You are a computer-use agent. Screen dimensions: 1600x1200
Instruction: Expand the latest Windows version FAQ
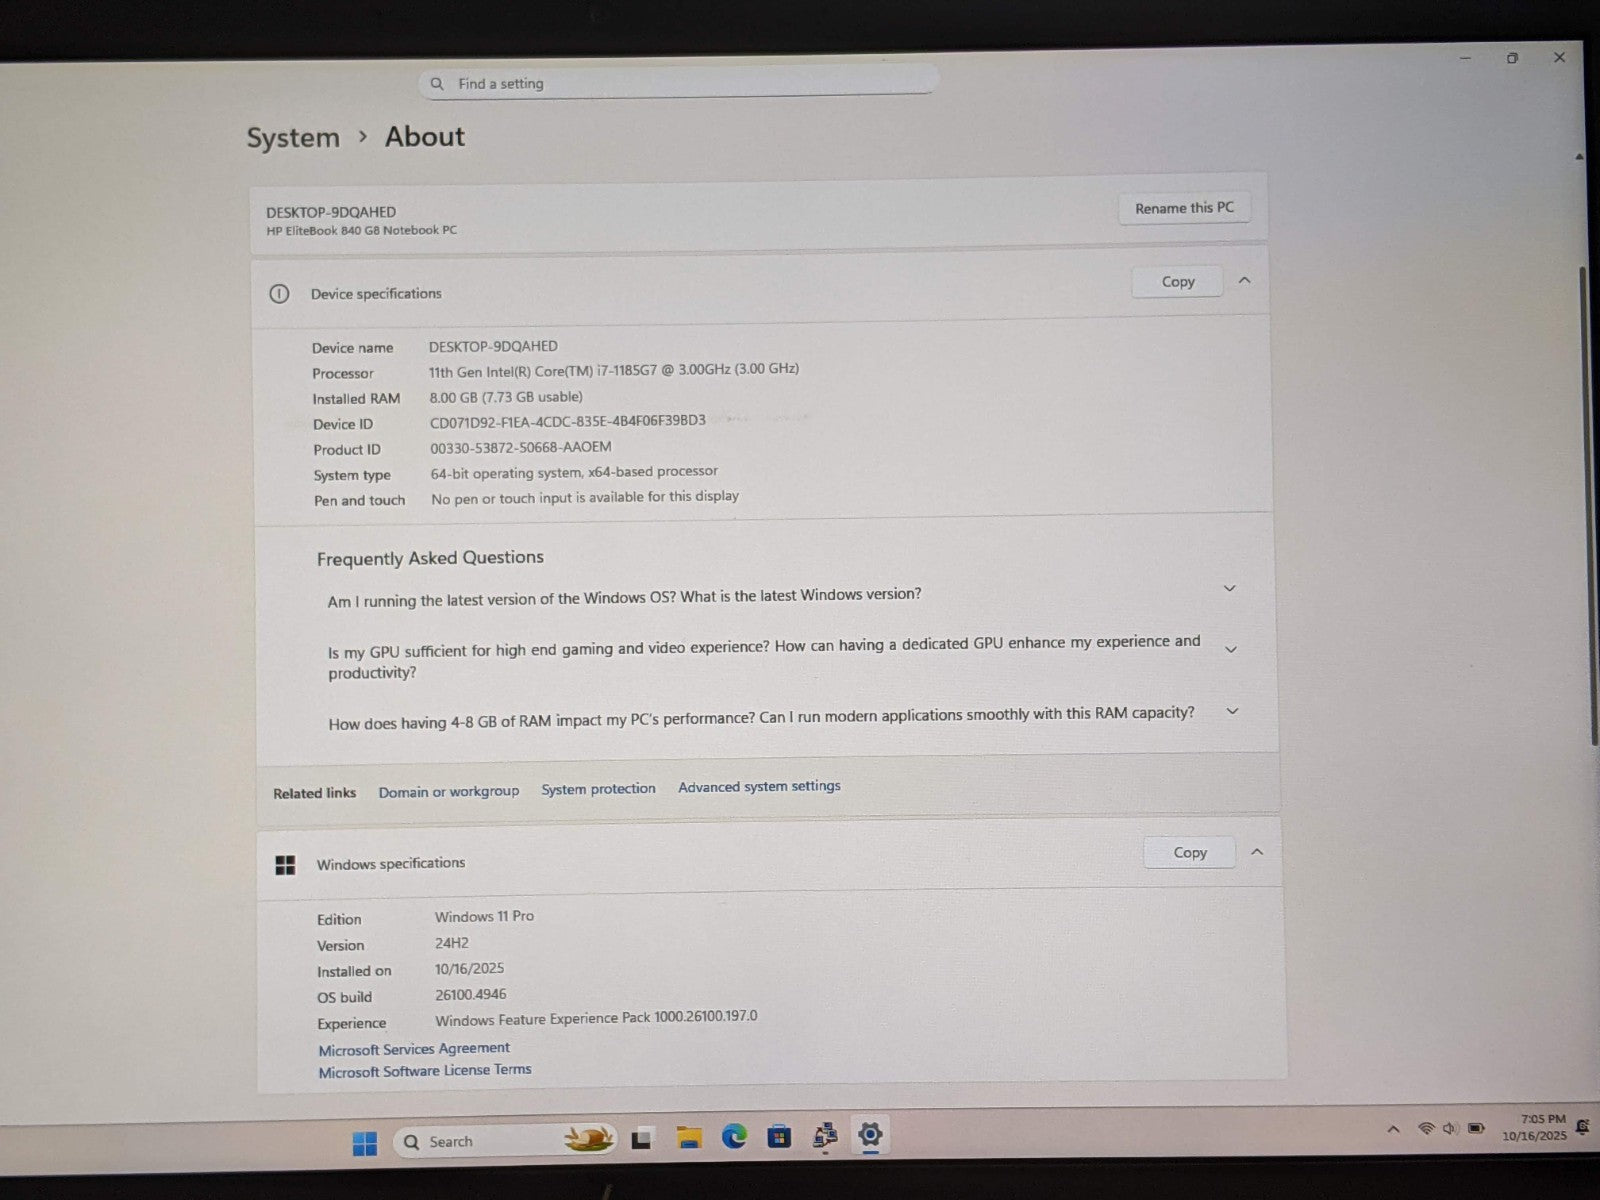1230,589
